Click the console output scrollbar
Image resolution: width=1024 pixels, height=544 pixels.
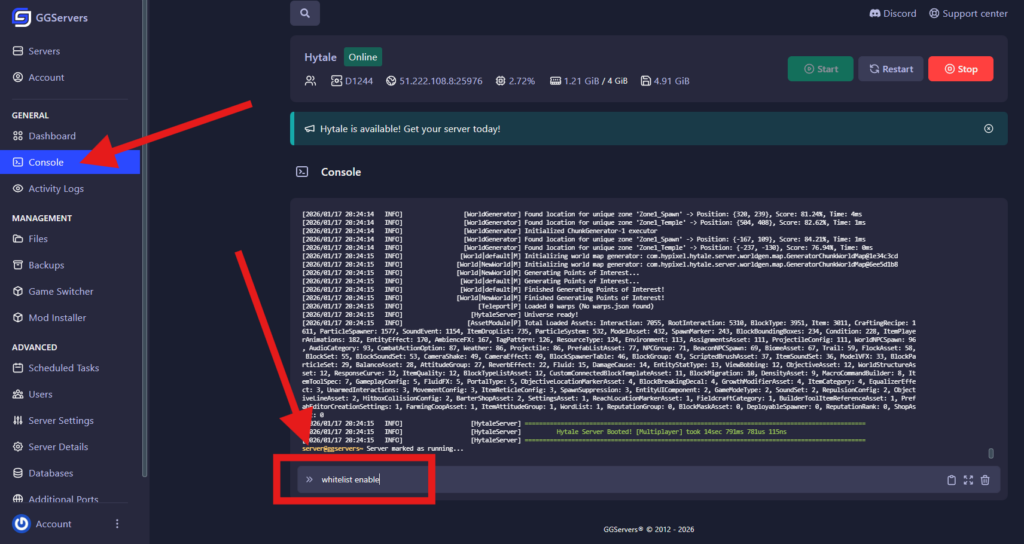[991, 453]
